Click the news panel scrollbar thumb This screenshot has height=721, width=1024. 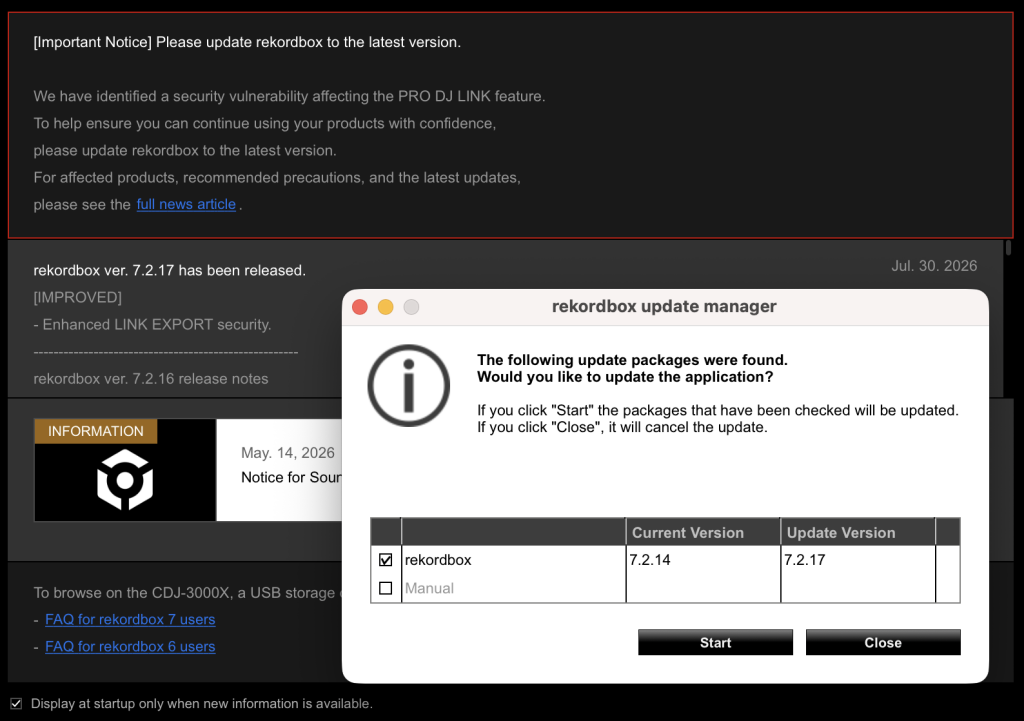[1008, 248]
